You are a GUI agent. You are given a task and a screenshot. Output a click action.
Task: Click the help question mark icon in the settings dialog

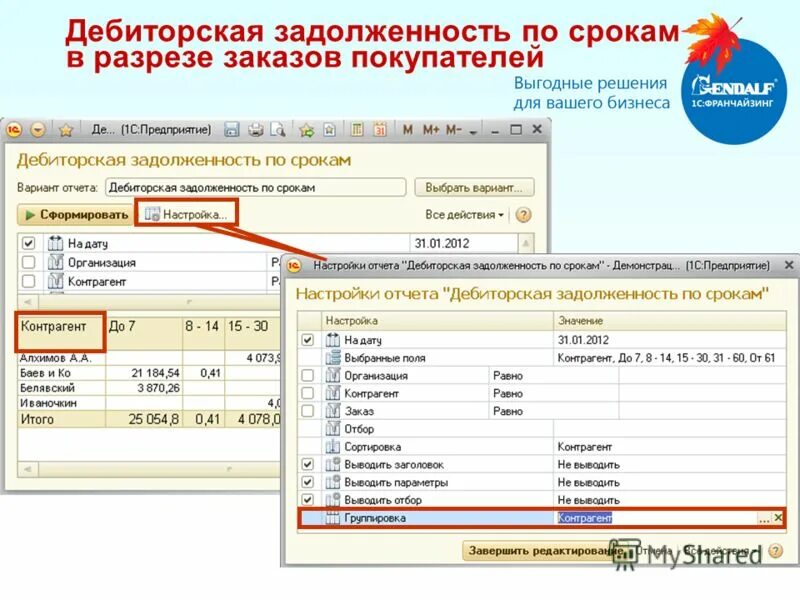(776, 551)
